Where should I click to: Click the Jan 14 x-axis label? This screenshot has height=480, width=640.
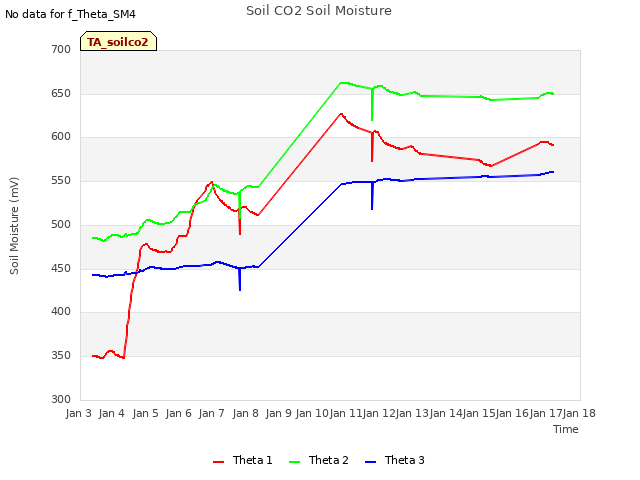(x=446, y=413)
